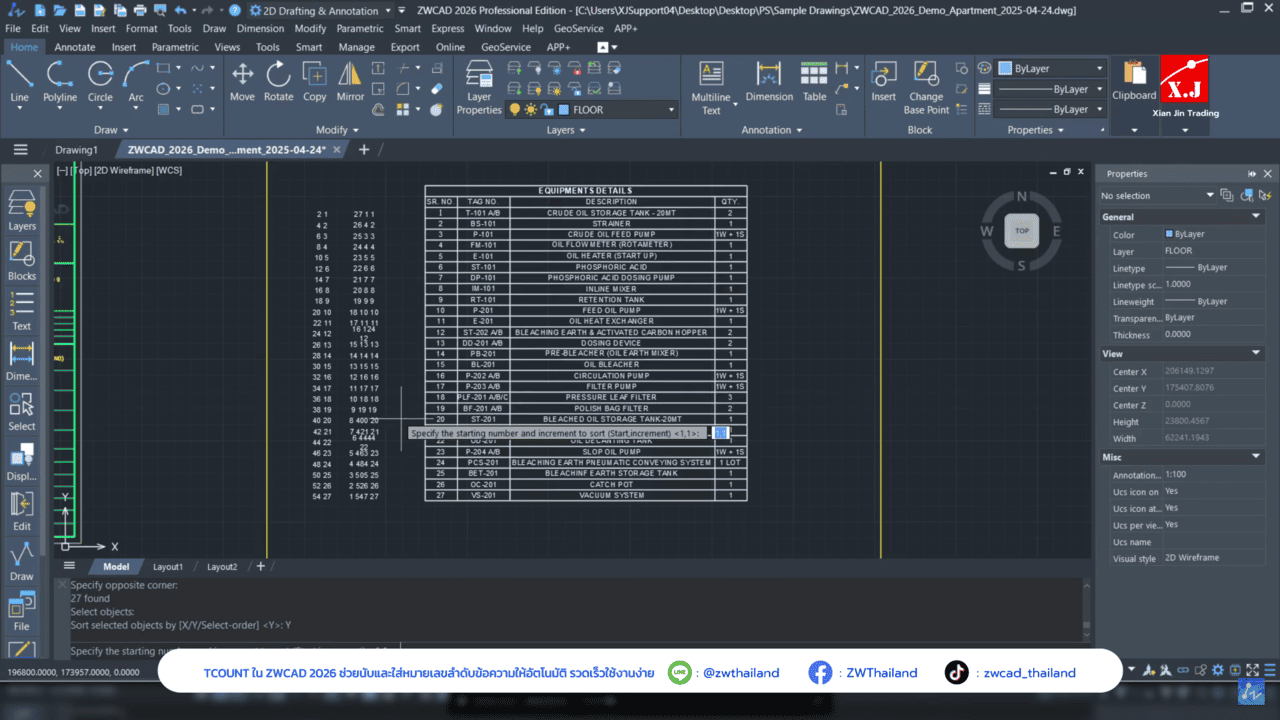
Task: Open the Express menu
Action: (447, 29)
